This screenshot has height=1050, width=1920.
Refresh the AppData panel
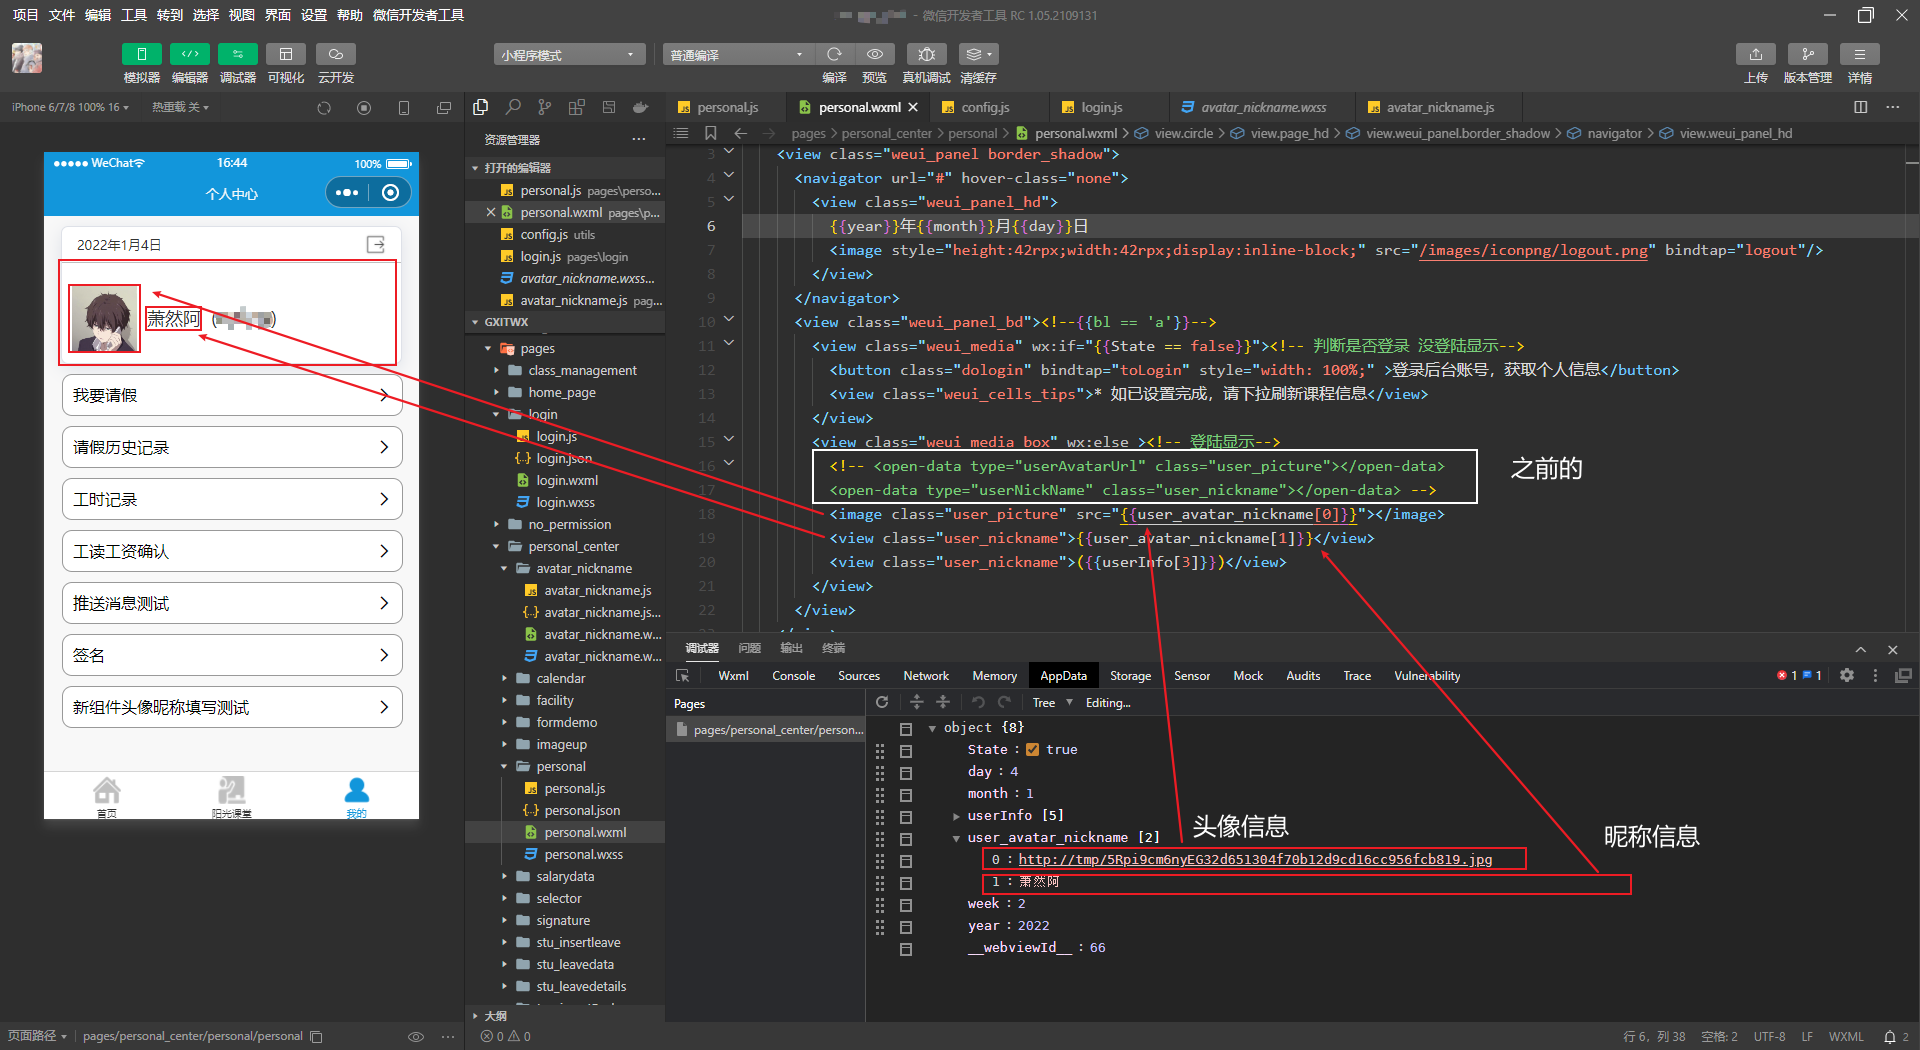(882, 702)
